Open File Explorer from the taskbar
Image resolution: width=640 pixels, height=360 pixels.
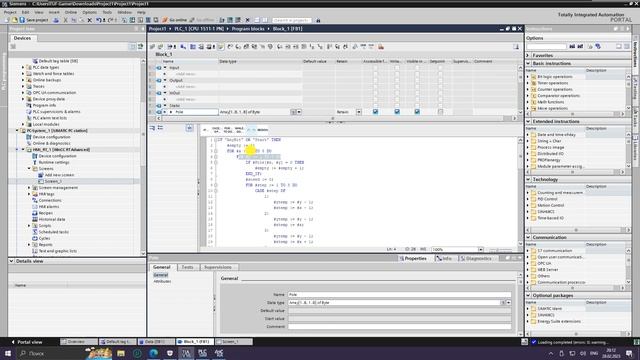[x=121, y=353]
